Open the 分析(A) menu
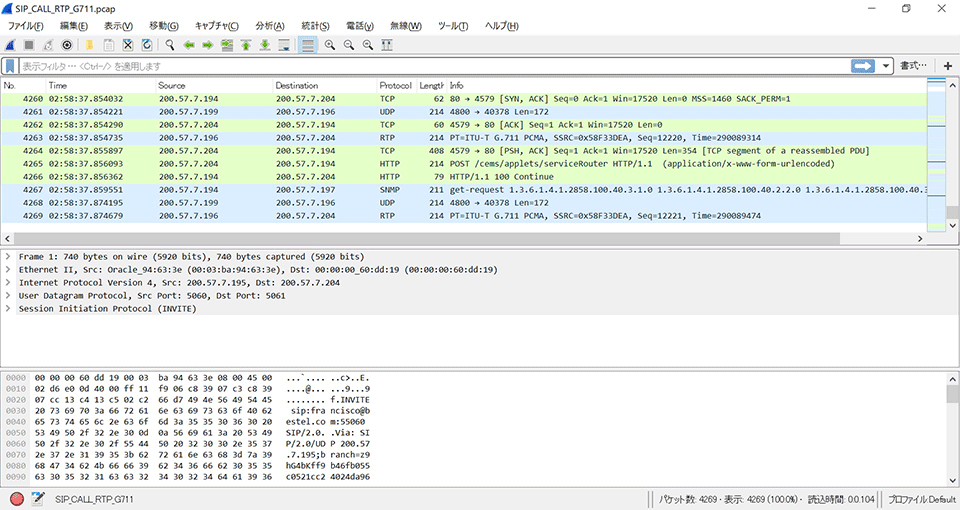This screenshot has height=510, width=960. coord(270,26)
